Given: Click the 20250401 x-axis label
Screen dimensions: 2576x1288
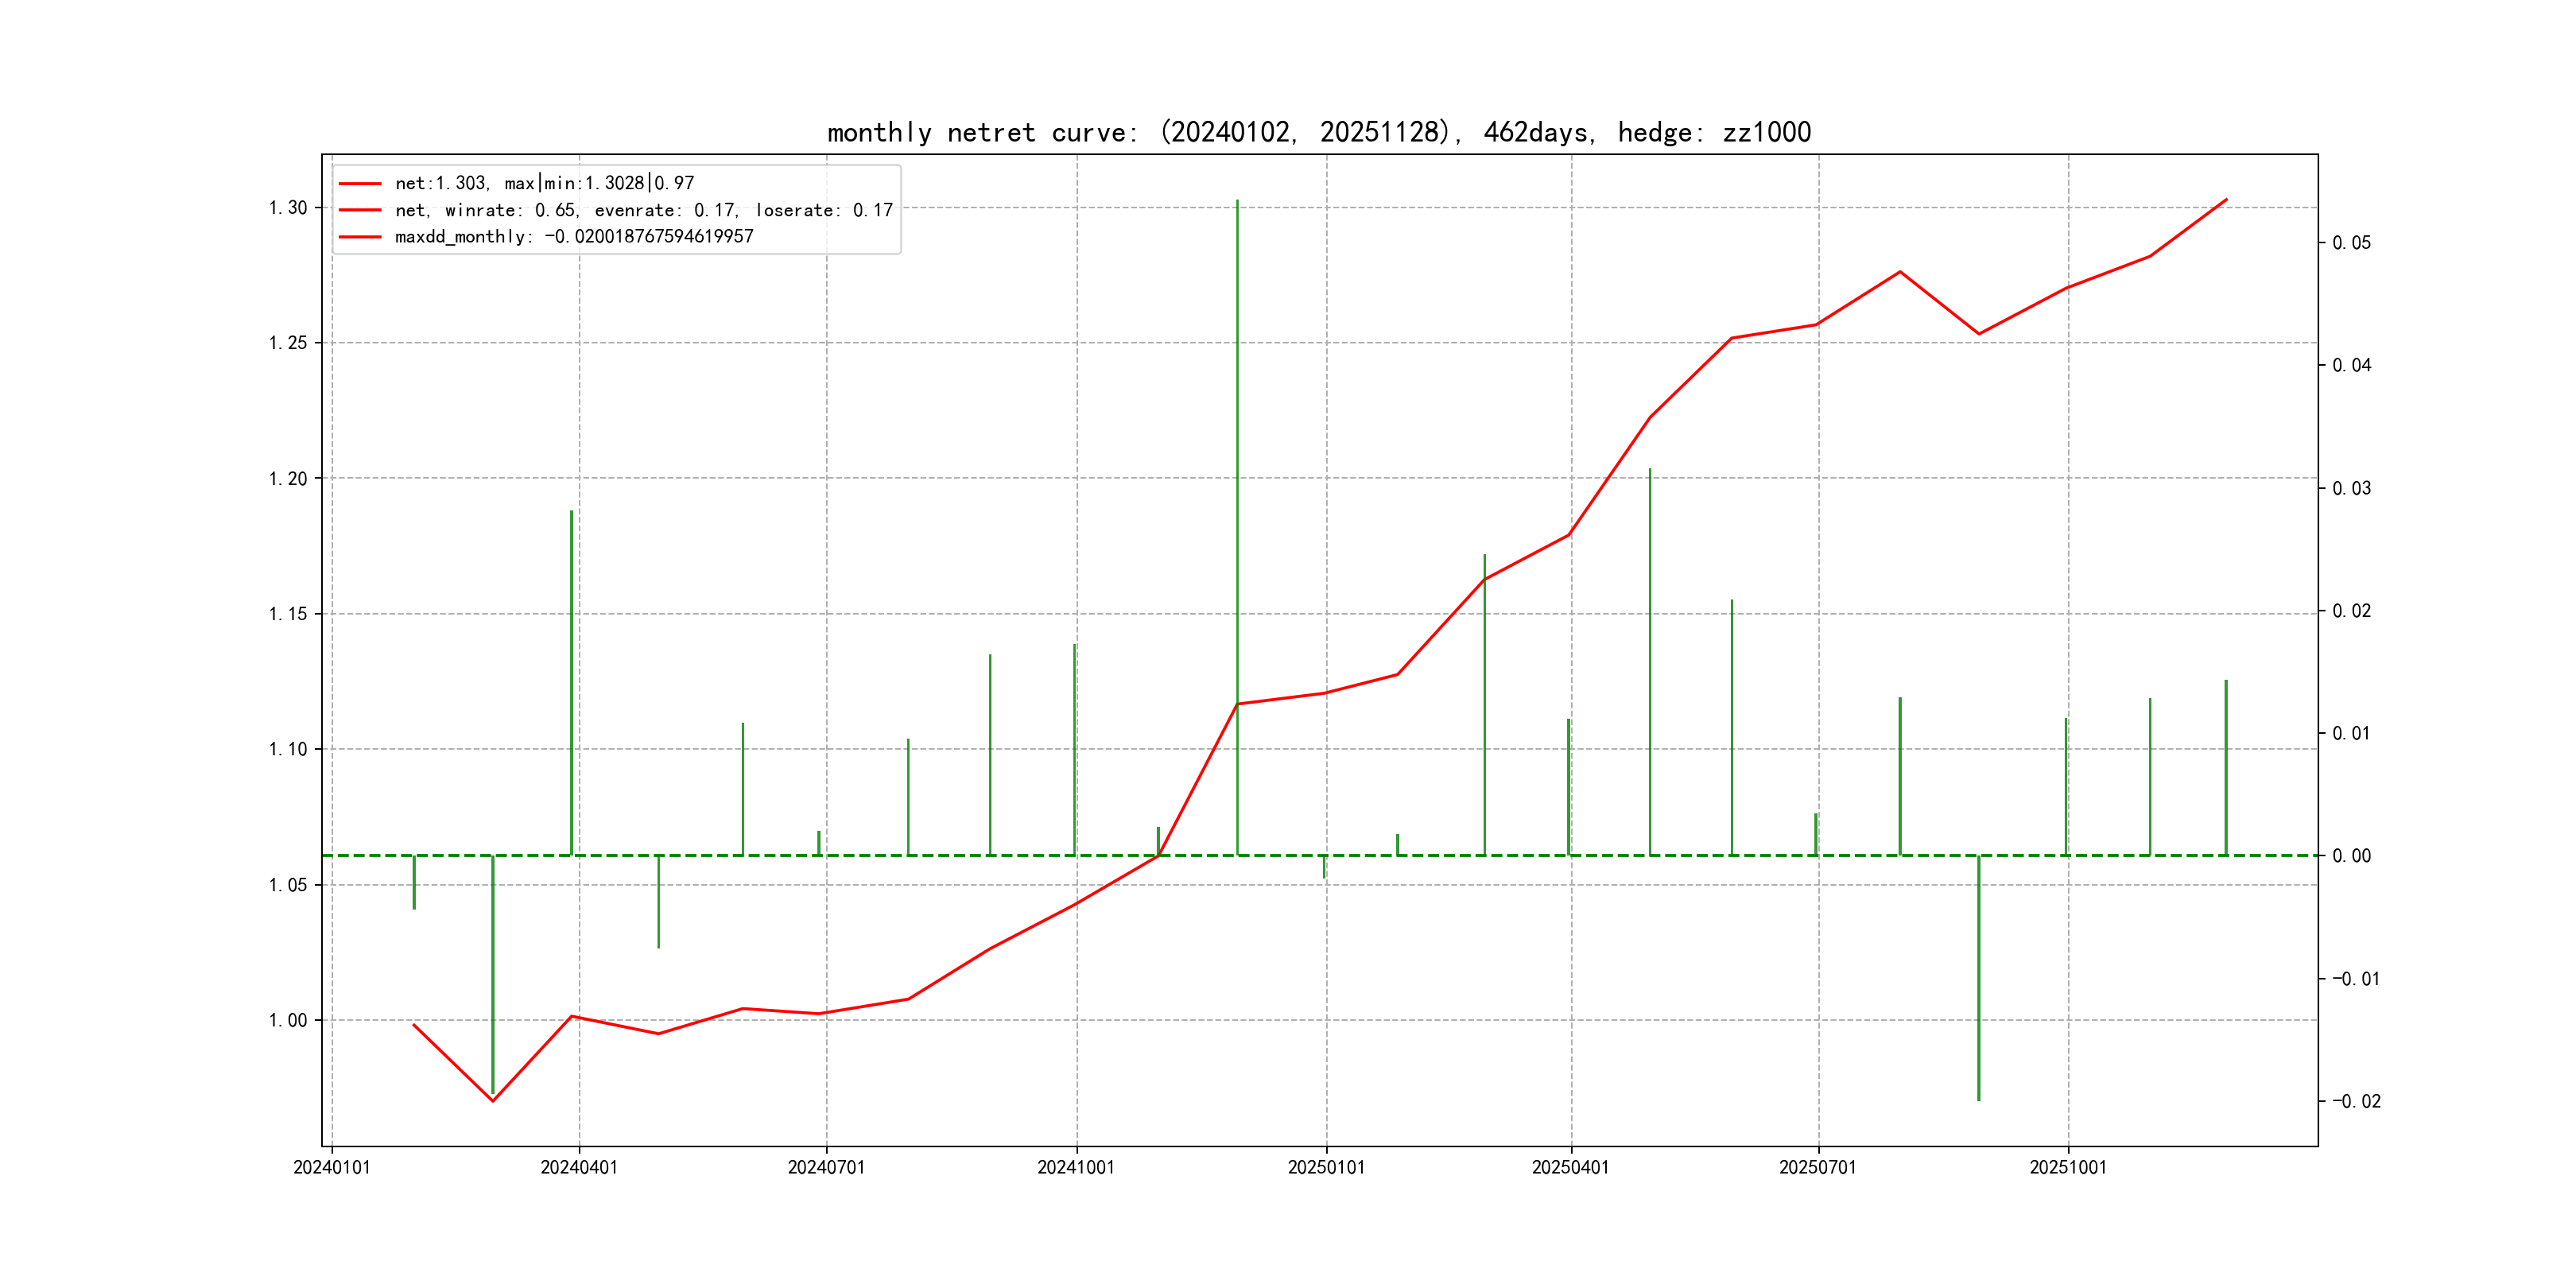Looking at the screenshot, I should click(1570, 1167).
